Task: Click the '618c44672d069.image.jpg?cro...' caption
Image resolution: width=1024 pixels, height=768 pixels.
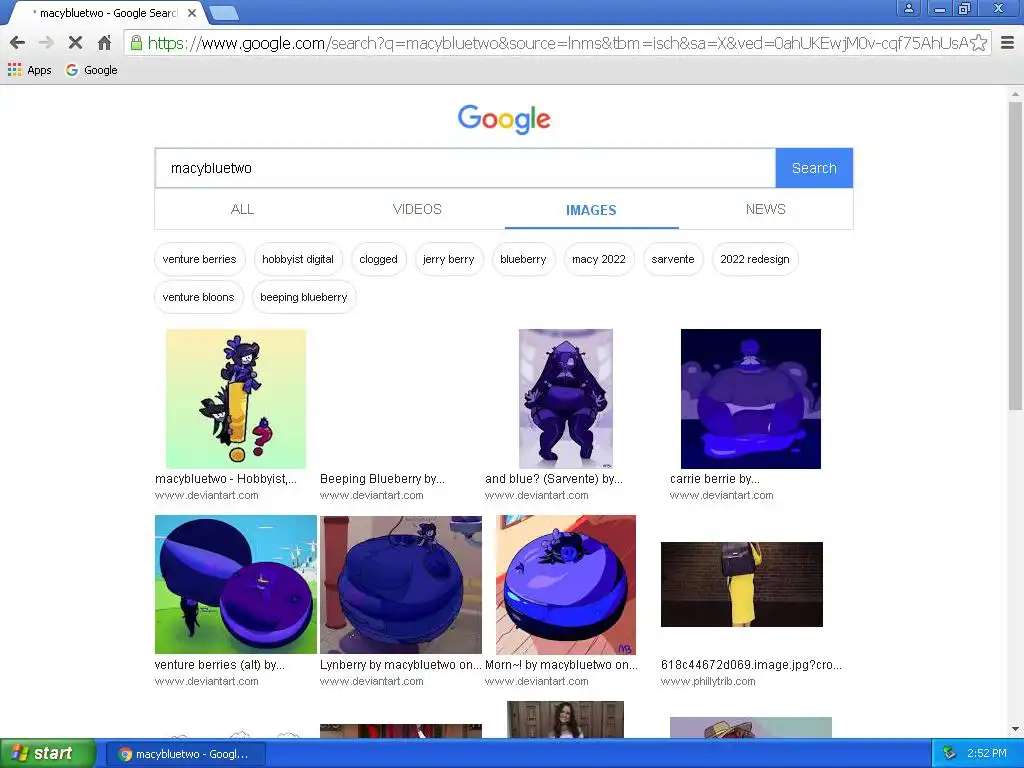Action: (751, 665)
